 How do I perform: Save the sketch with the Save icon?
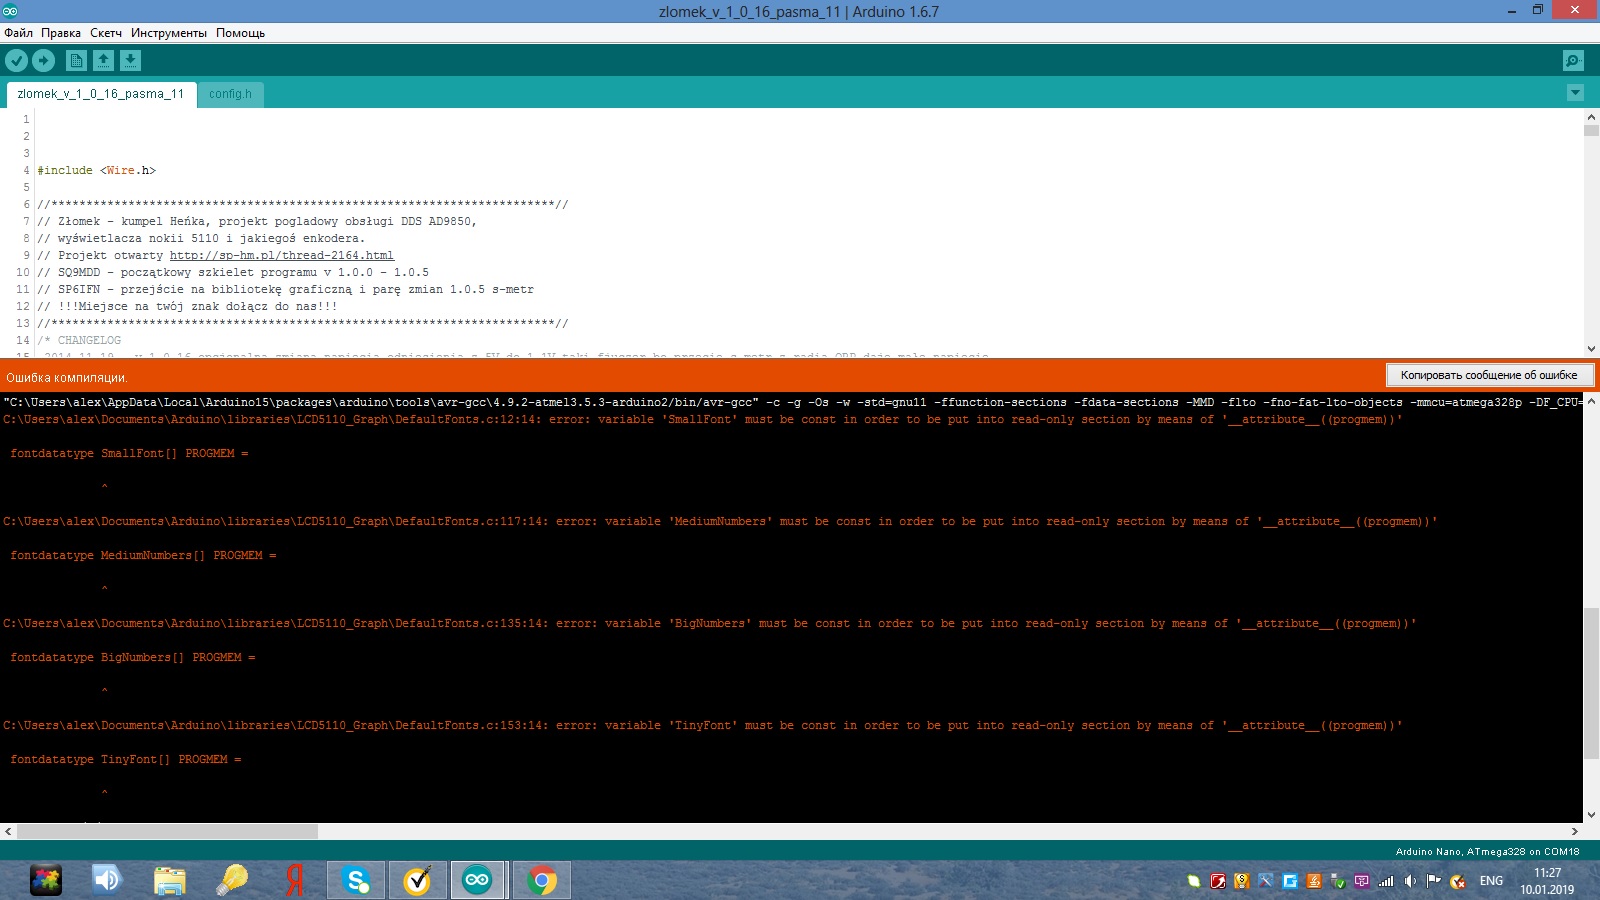[130, 61]
